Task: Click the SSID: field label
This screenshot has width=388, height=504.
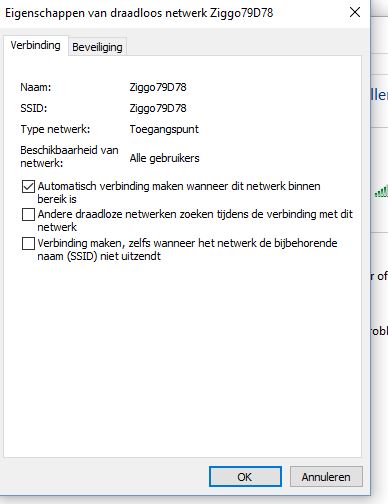Action: point(34,108)
